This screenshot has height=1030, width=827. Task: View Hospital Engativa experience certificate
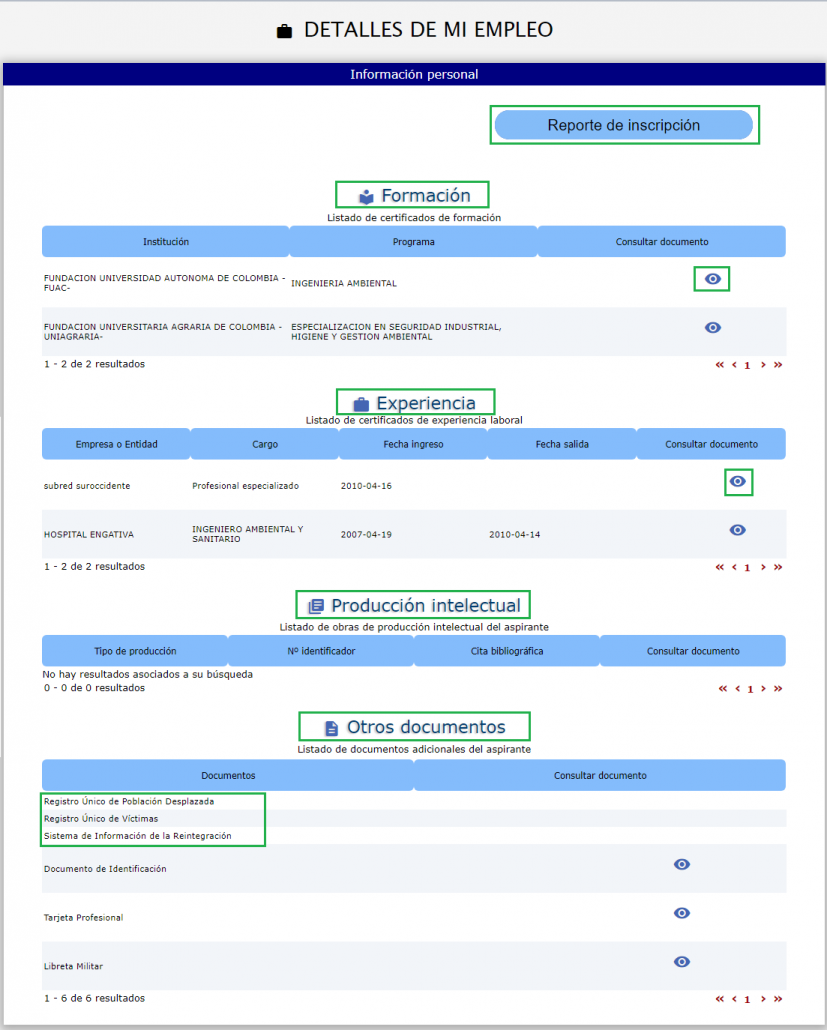[737, 530]
